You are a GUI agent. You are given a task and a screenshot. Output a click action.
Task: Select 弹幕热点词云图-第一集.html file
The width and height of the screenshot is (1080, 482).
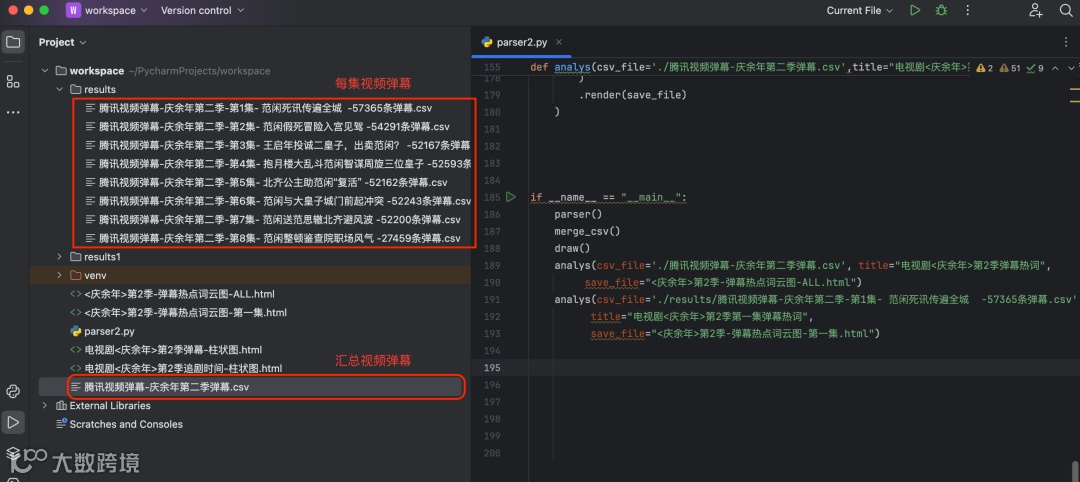tap(178, 313)
